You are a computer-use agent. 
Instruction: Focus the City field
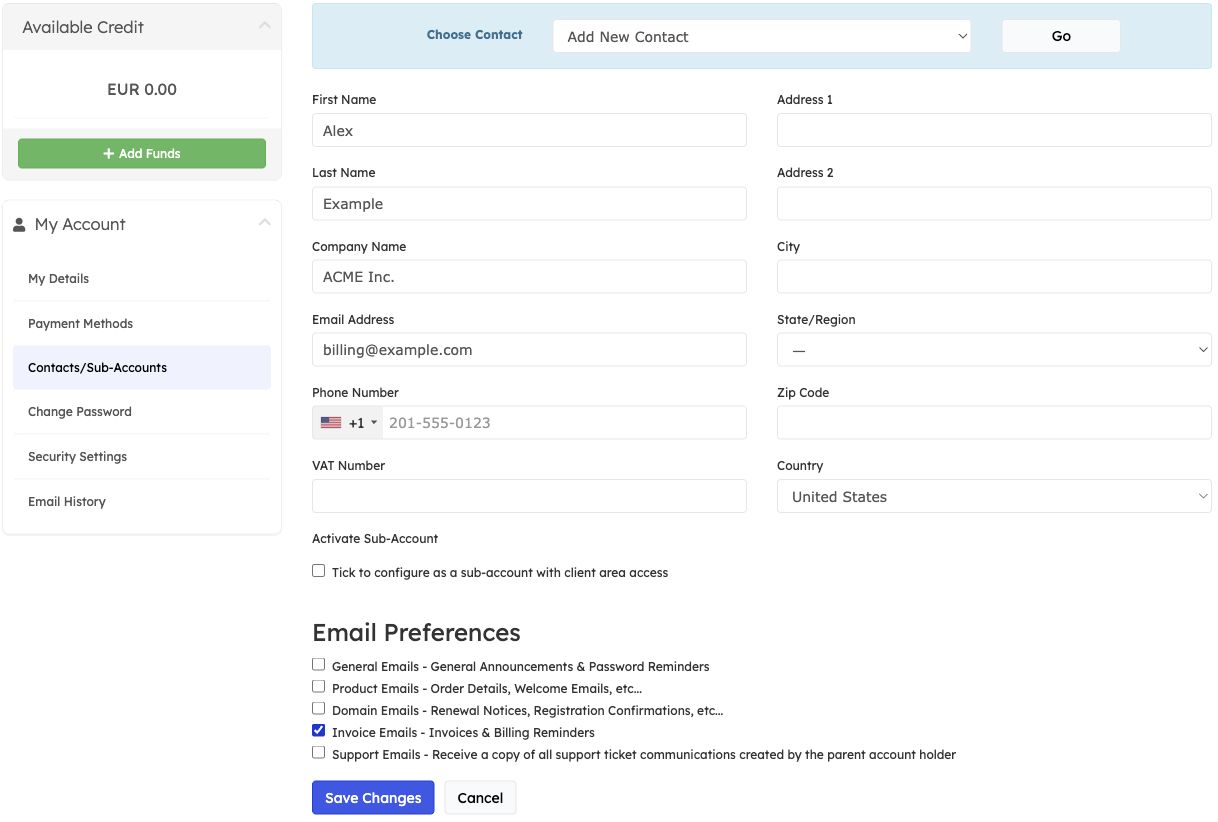pyautogui.click(x=994, y=277)
